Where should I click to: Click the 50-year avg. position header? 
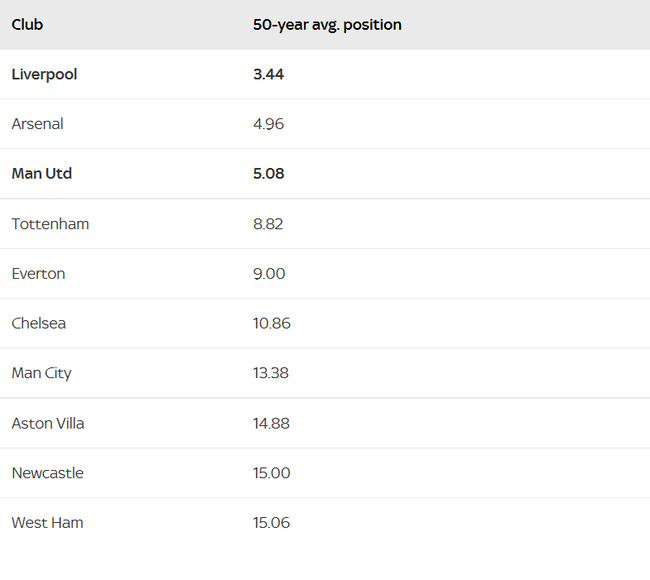[327, 25]
